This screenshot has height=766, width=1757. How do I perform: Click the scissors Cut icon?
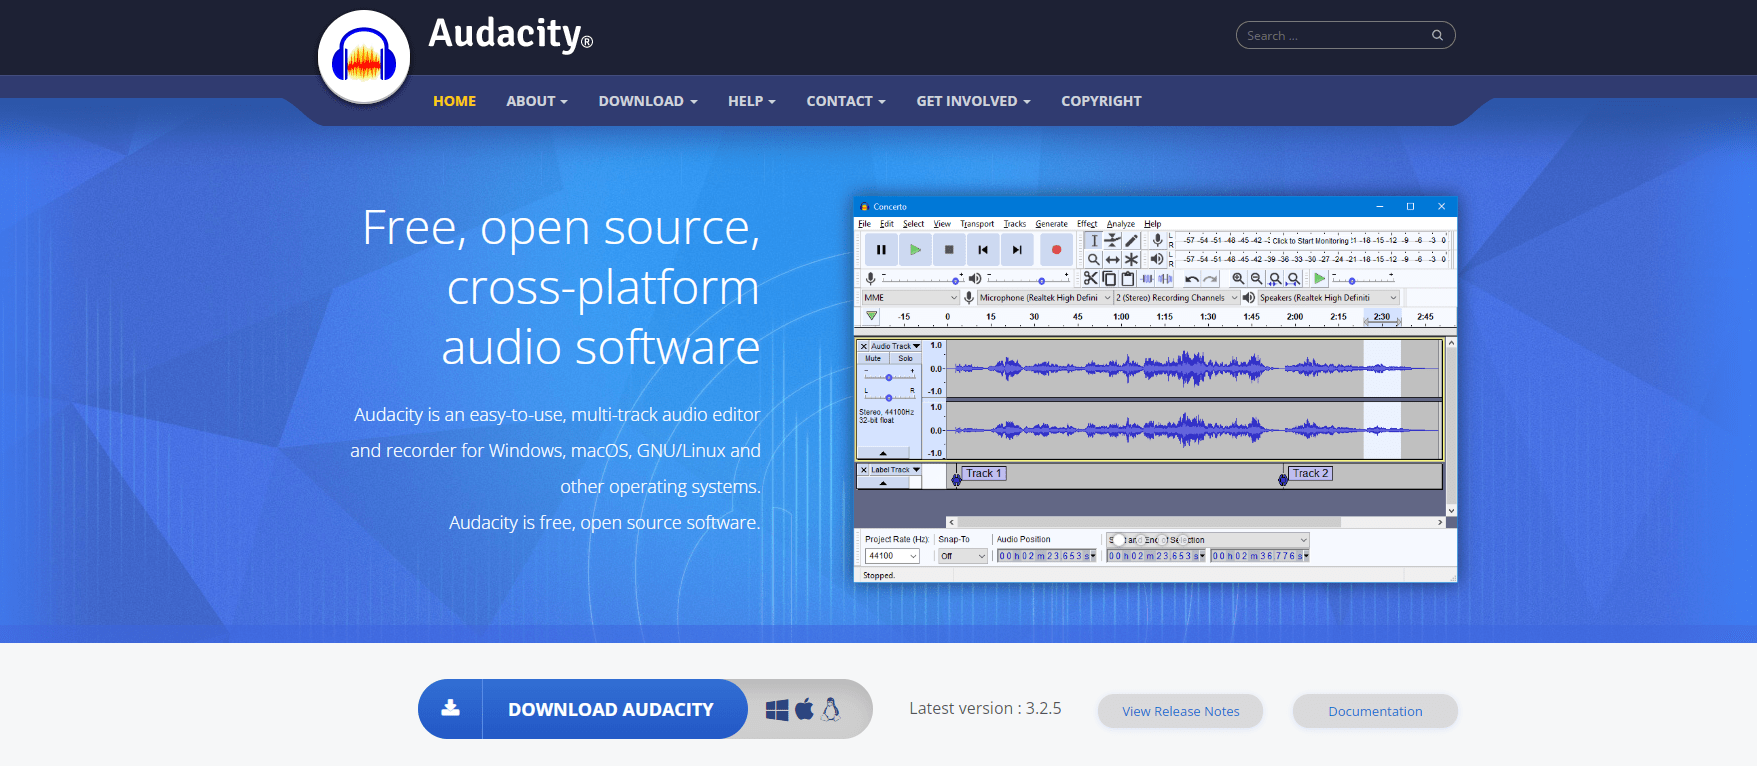point(1090,279)
